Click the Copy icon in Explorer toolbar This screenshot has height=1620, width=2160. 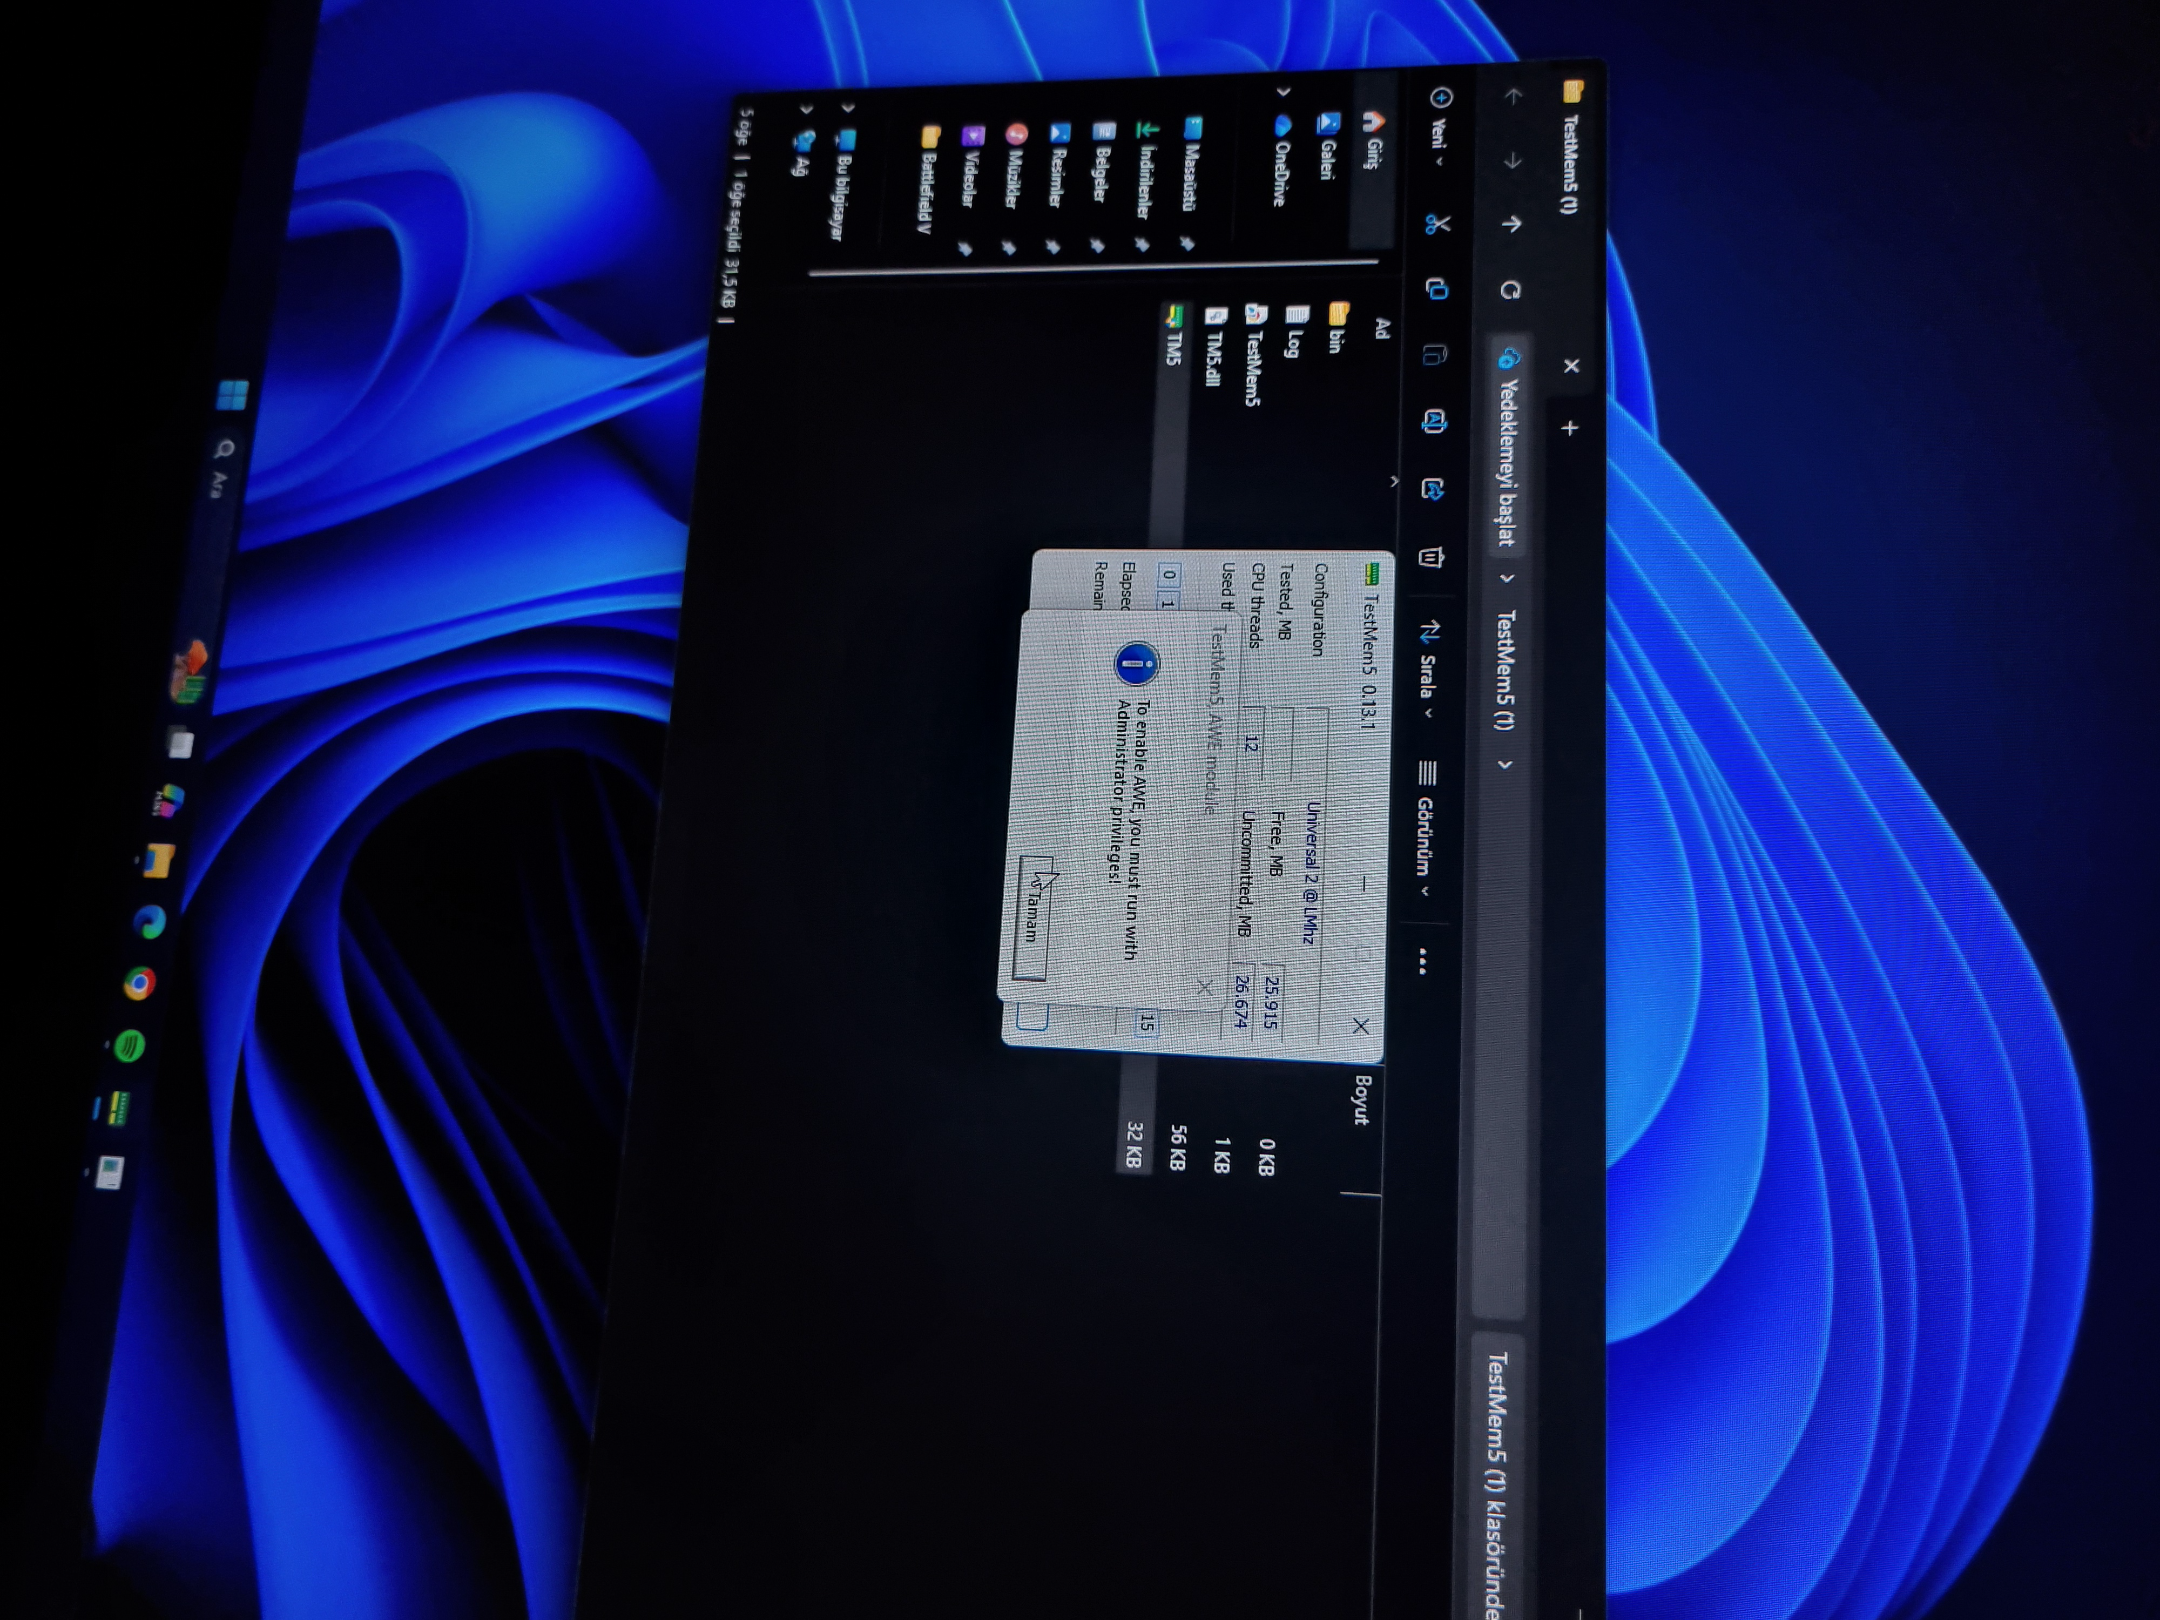pos(1437,290)
